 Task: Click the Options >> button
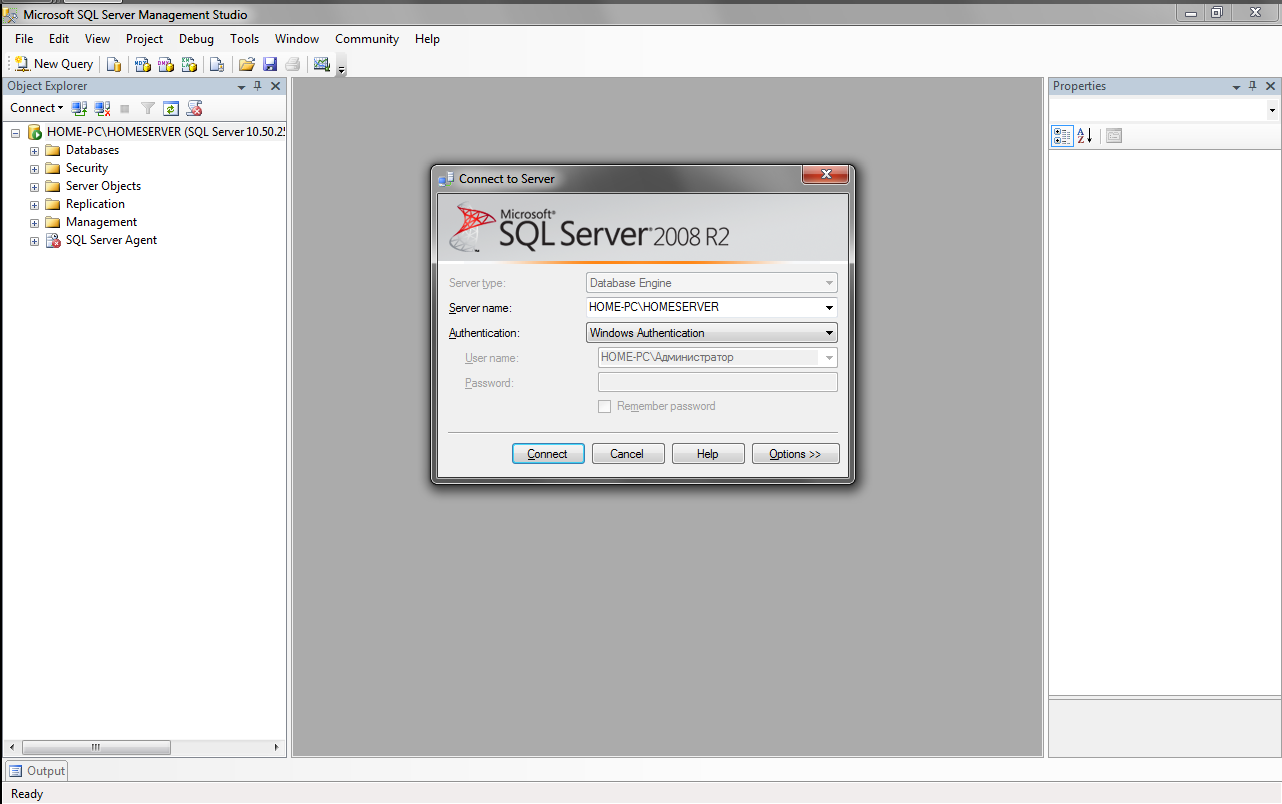click(795, 454)
